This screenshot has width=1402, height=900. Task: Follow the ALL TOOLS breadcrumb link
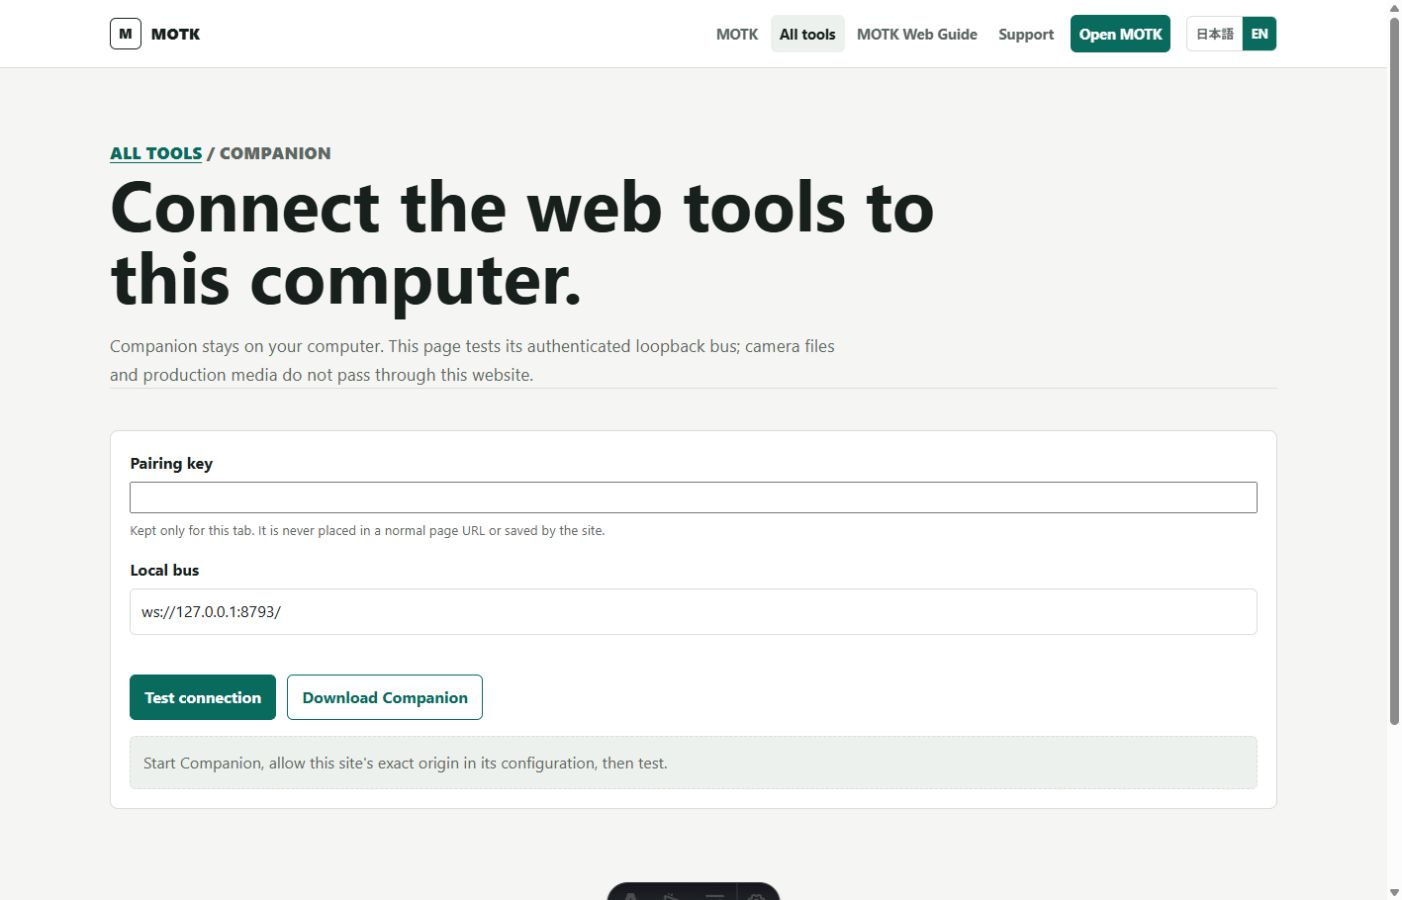click(x=156, y=153)
